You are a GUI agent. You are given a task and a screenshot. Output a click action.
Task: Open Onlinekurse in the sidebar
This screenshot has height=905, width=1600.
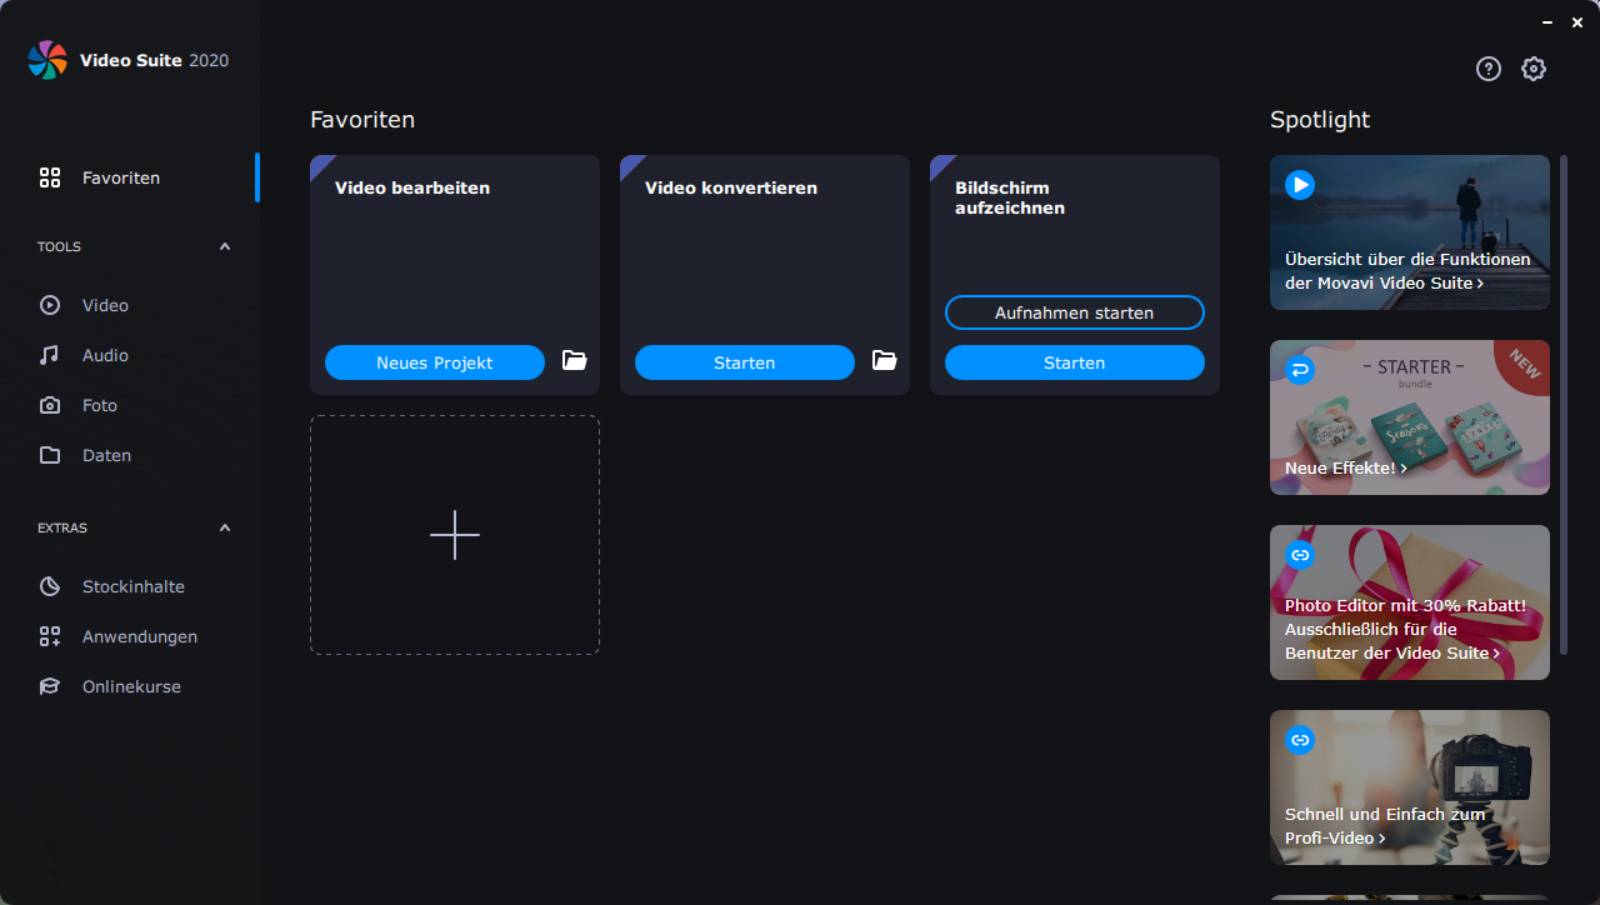click(x=130, y=686)
